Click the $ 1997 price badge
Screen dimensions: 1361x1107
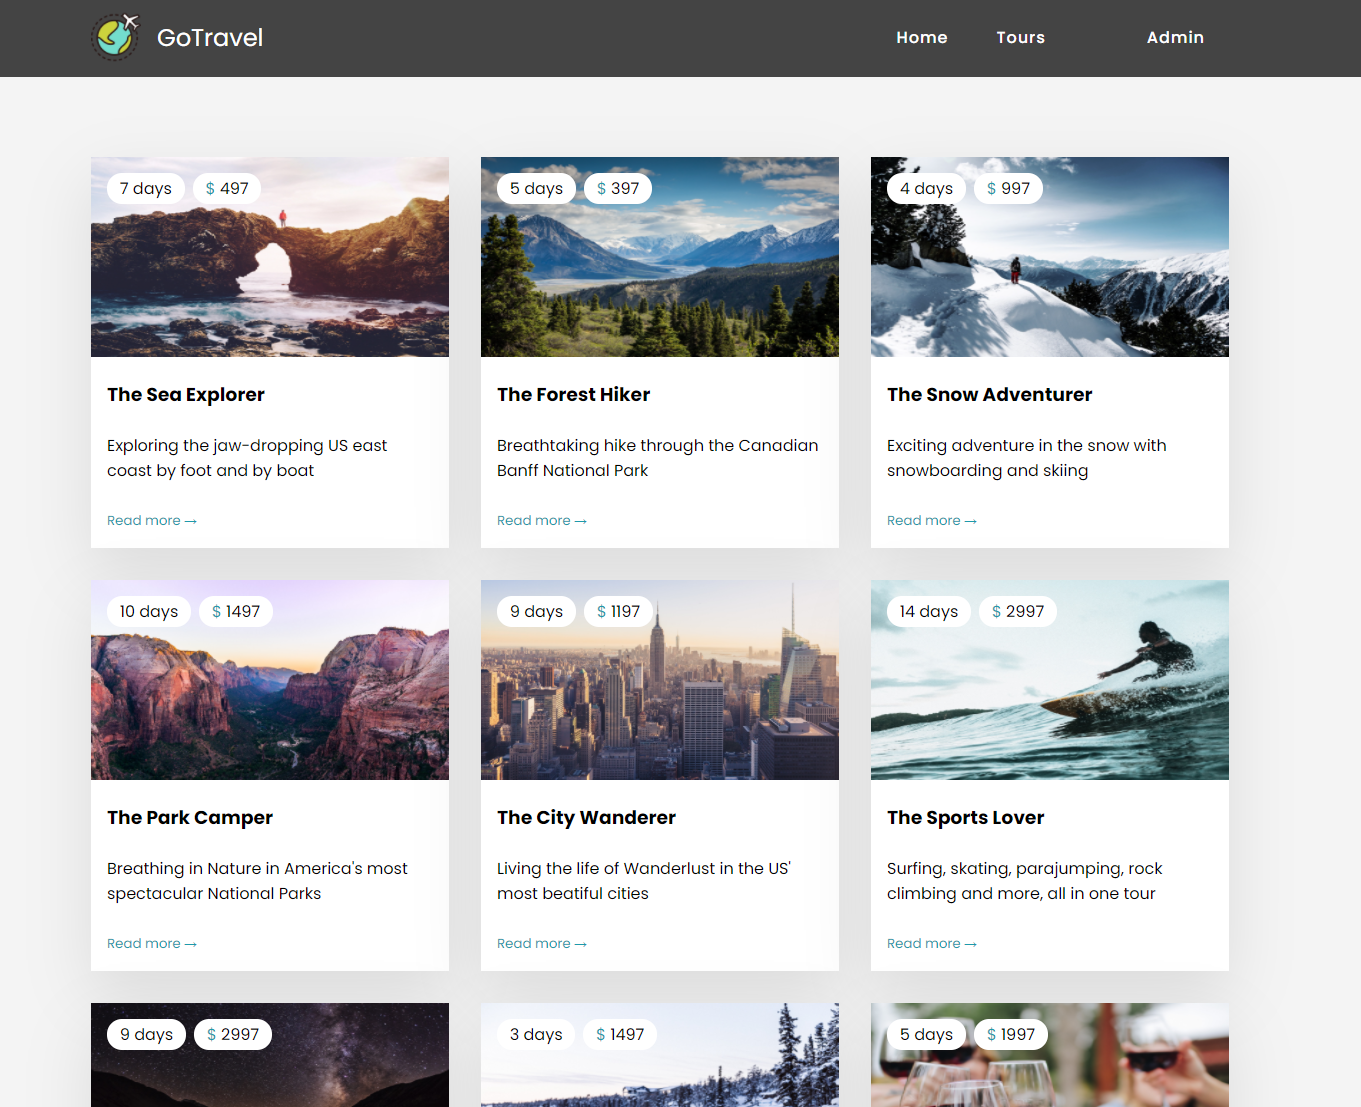(x=1011, y=1034)
